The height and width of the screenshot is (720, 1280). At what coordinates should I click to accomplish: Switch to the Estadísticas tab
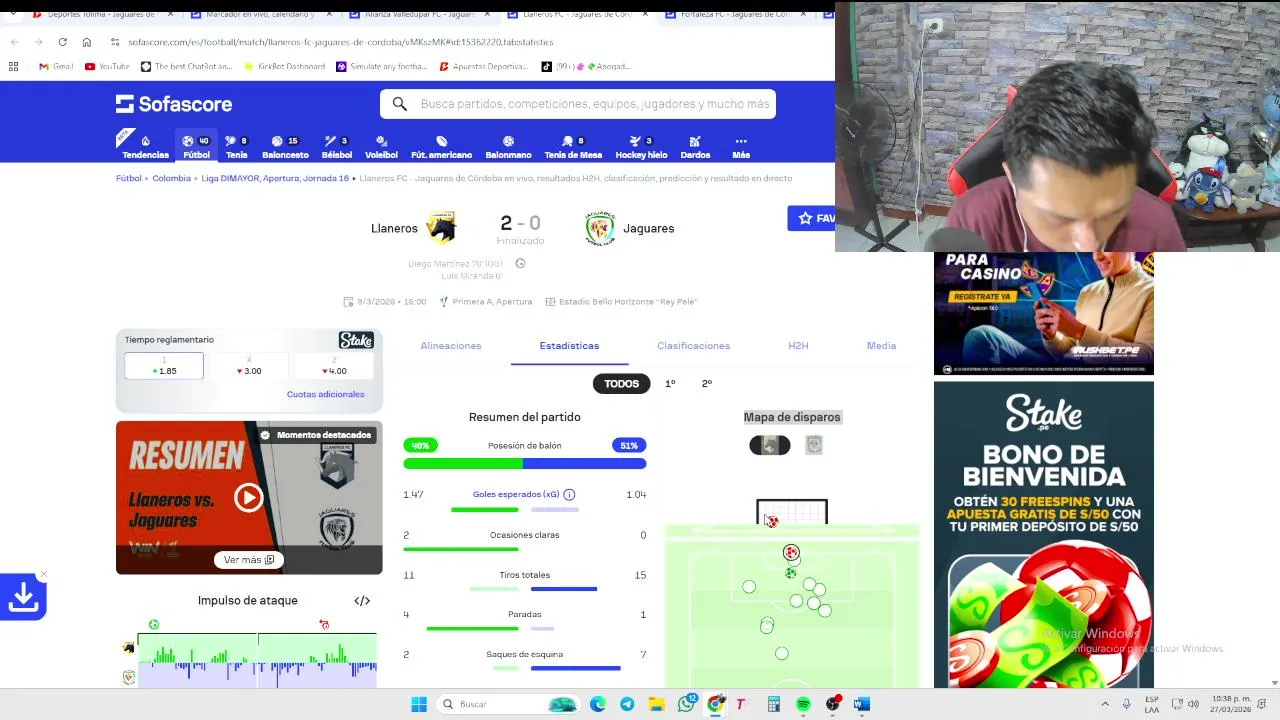(569, 346)
